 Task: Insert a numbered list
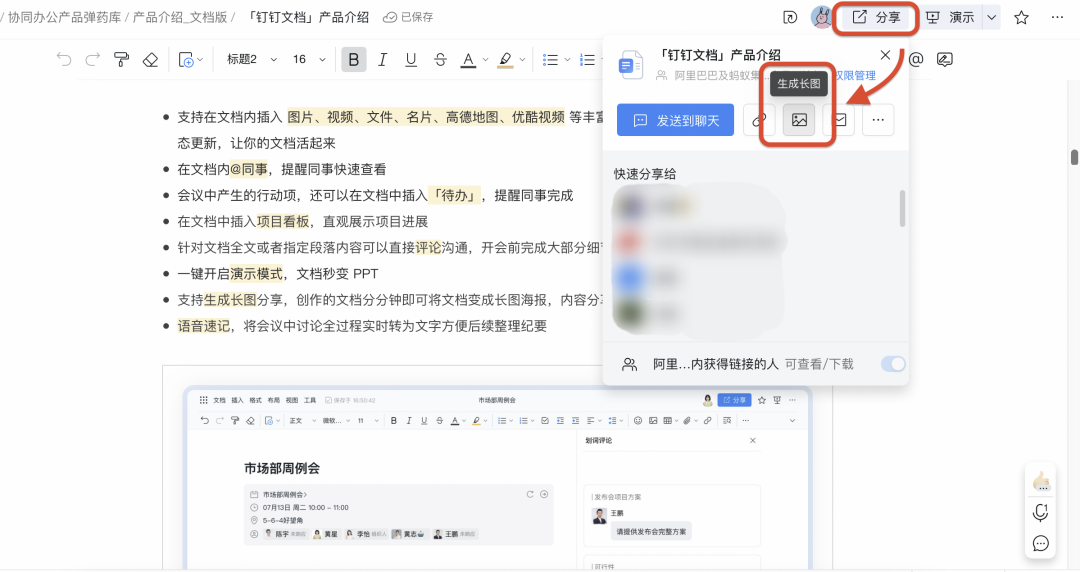point(588,60)
